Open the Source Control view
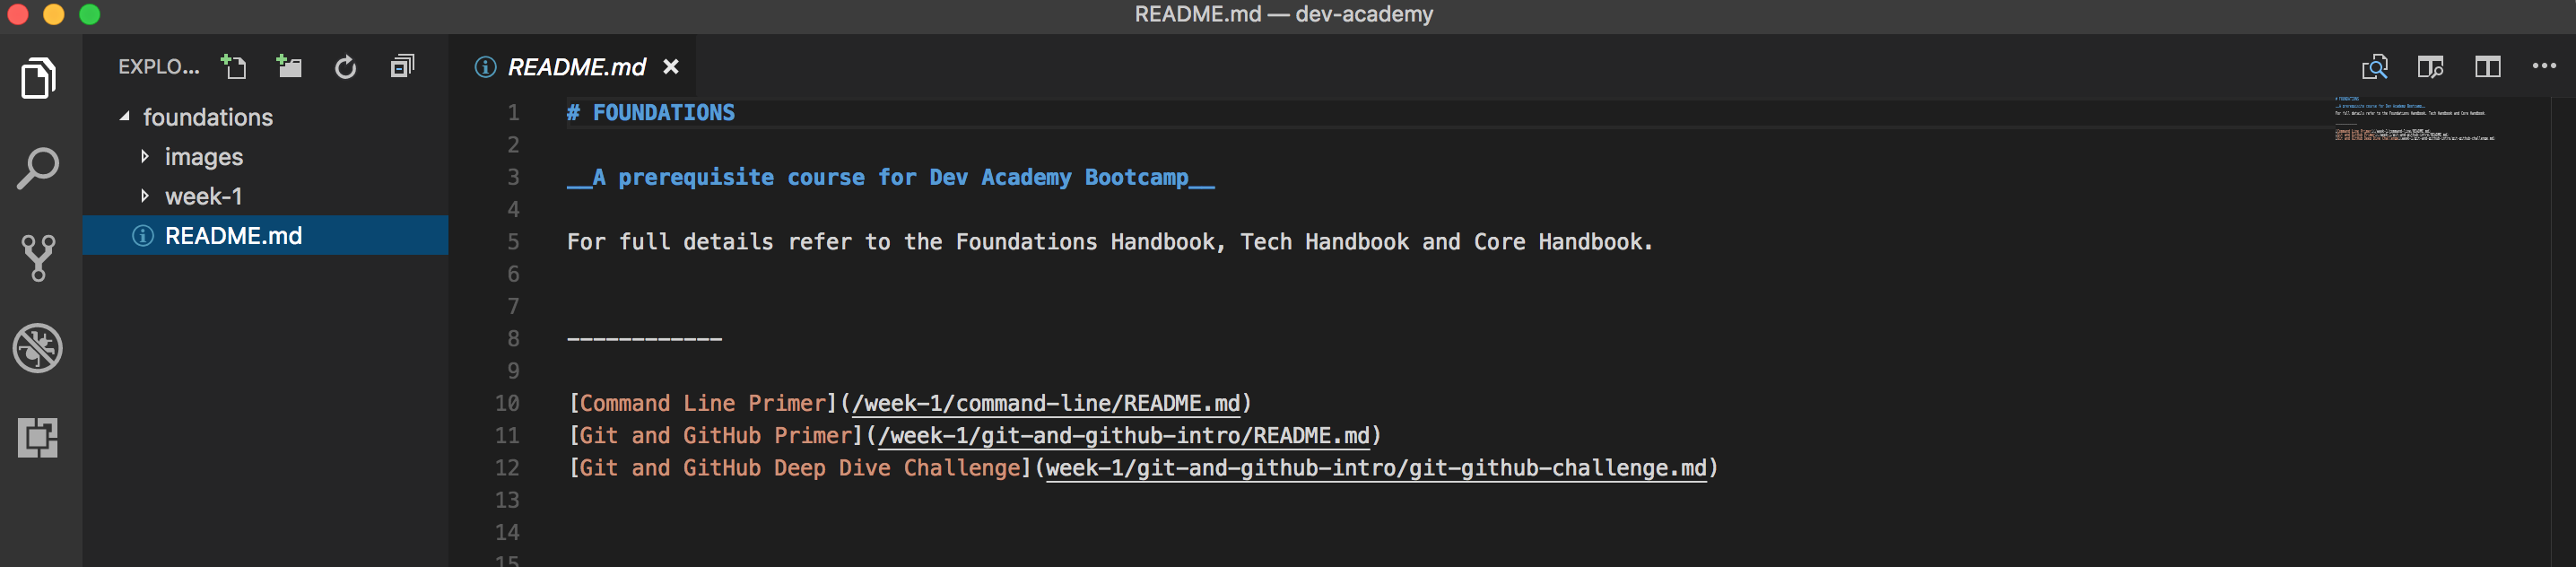Image resolution: width=2576 pixels, height=567 pixels. [x=39, y=258]
